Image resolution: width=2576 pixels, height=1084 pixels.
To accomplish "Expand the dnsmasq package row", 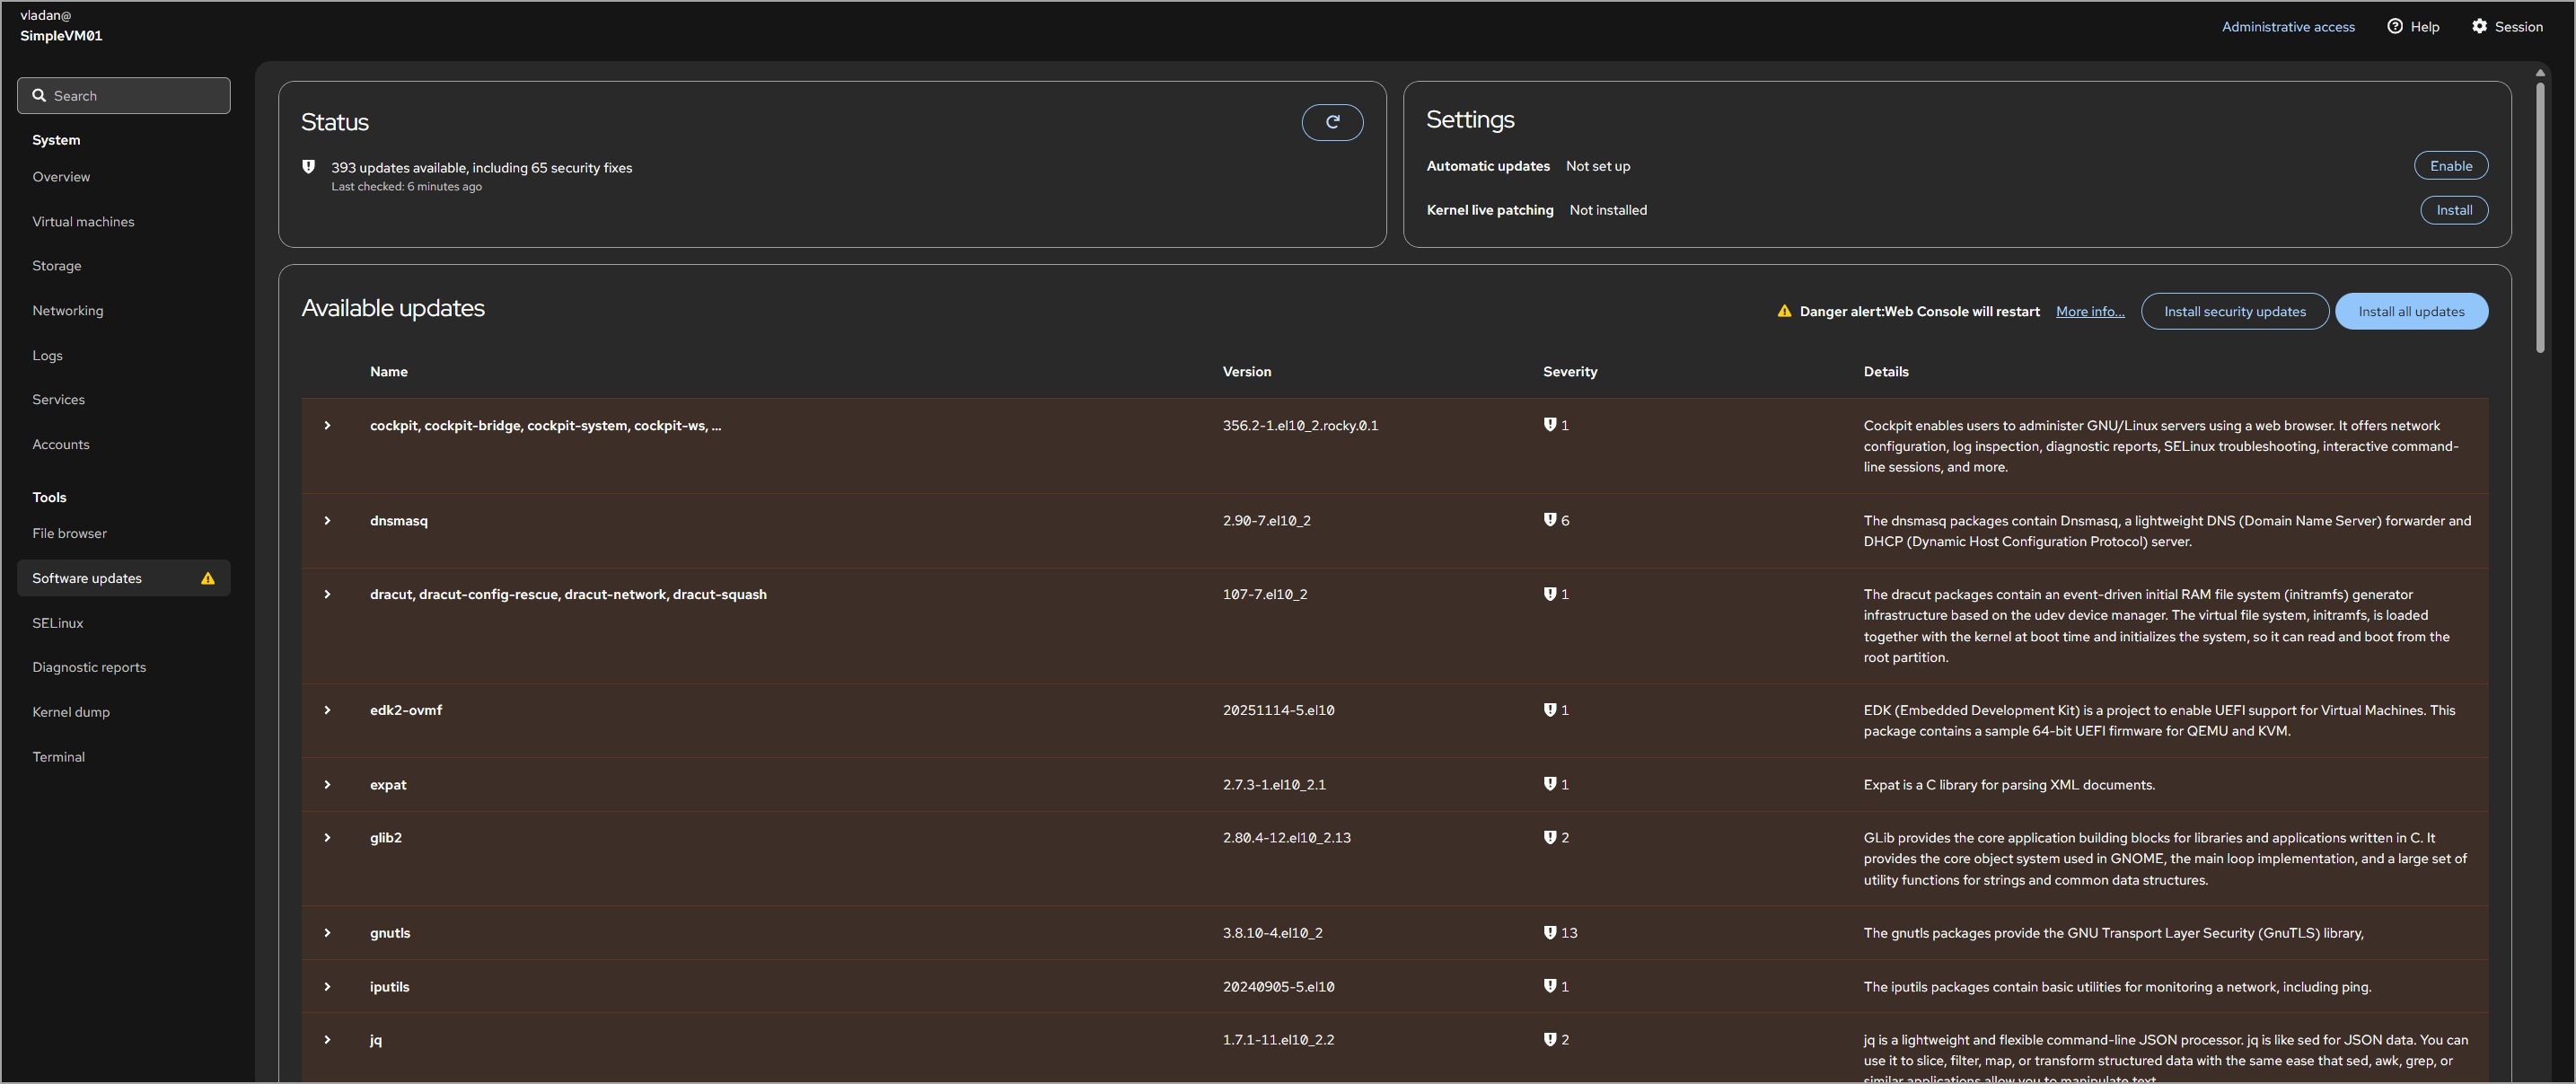I will click(x=327, y=521).
